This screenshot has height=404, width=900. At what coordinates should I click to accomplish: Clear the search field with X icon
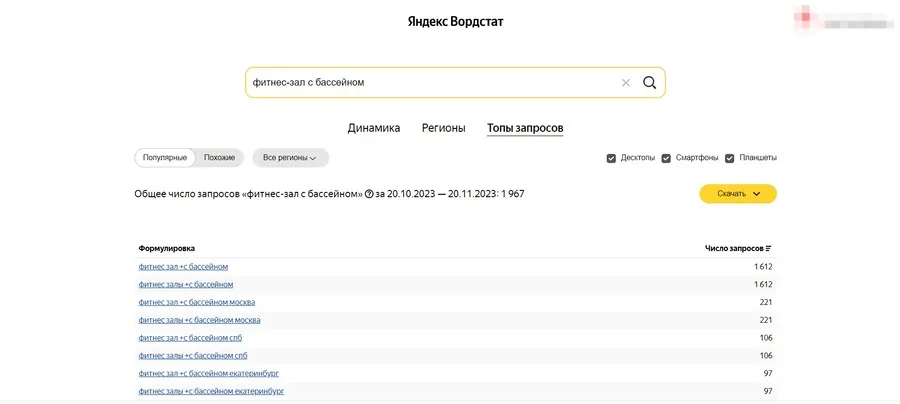[626, 83]
